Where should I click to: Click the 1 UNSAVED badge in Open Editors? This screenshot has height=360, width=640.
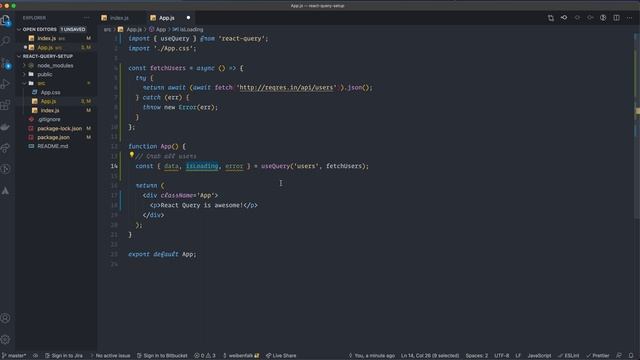point(73,29)
